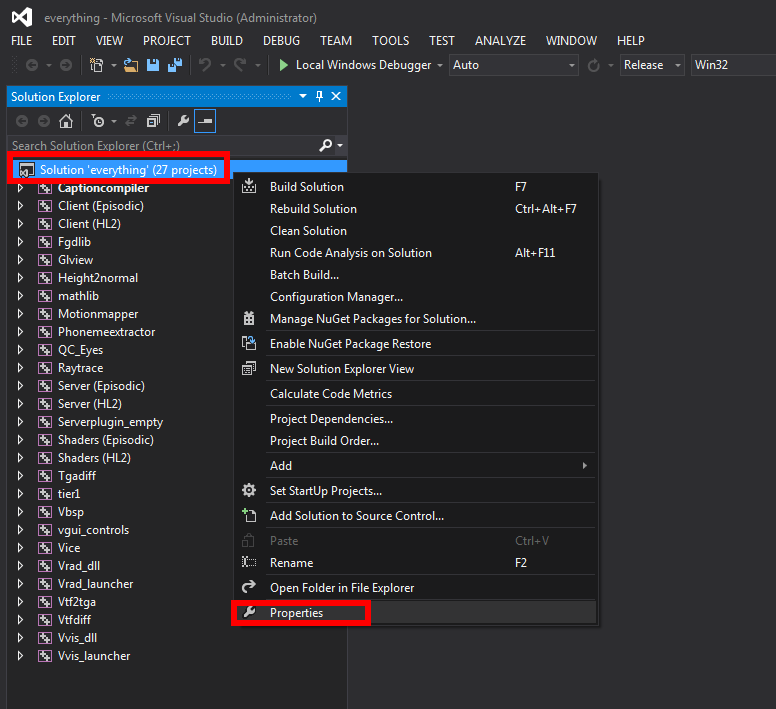776x709 pixels.
Task: Click the Refresh icon beside Auto combo
Action: pyautogui.click(x=593, y=65)
